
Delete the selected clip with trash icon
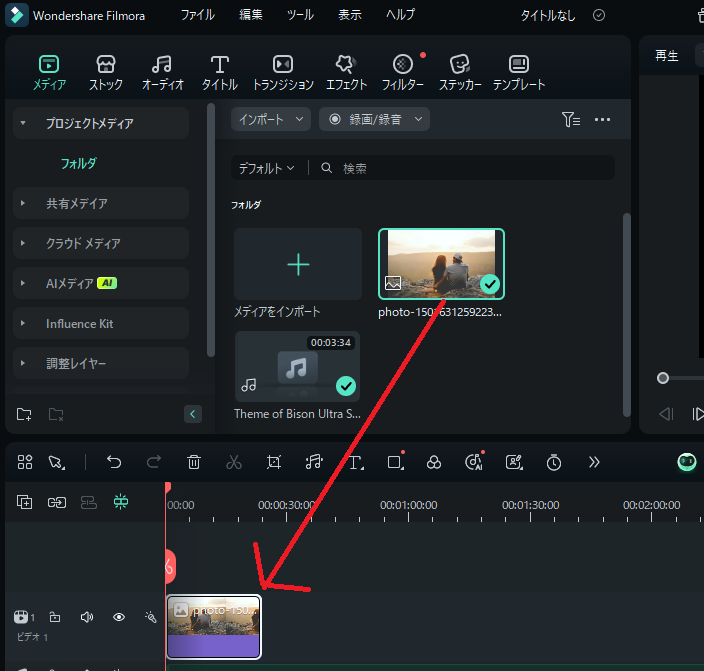coord(194,462)
